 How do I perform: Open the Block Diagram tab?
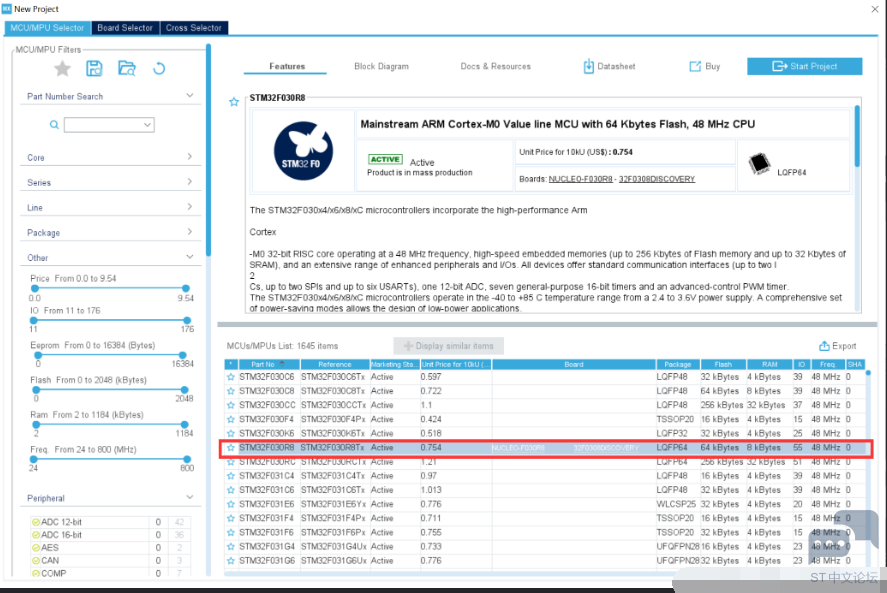pyautogui.click(x=381, y=66)
